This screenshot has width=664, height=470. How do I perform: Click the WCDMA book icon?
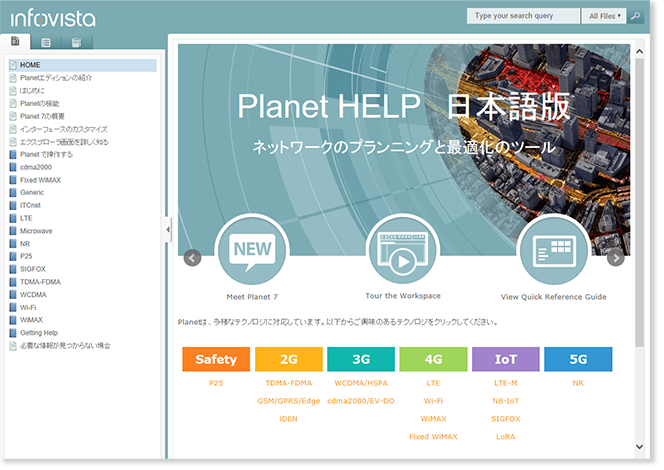point(13,295)
